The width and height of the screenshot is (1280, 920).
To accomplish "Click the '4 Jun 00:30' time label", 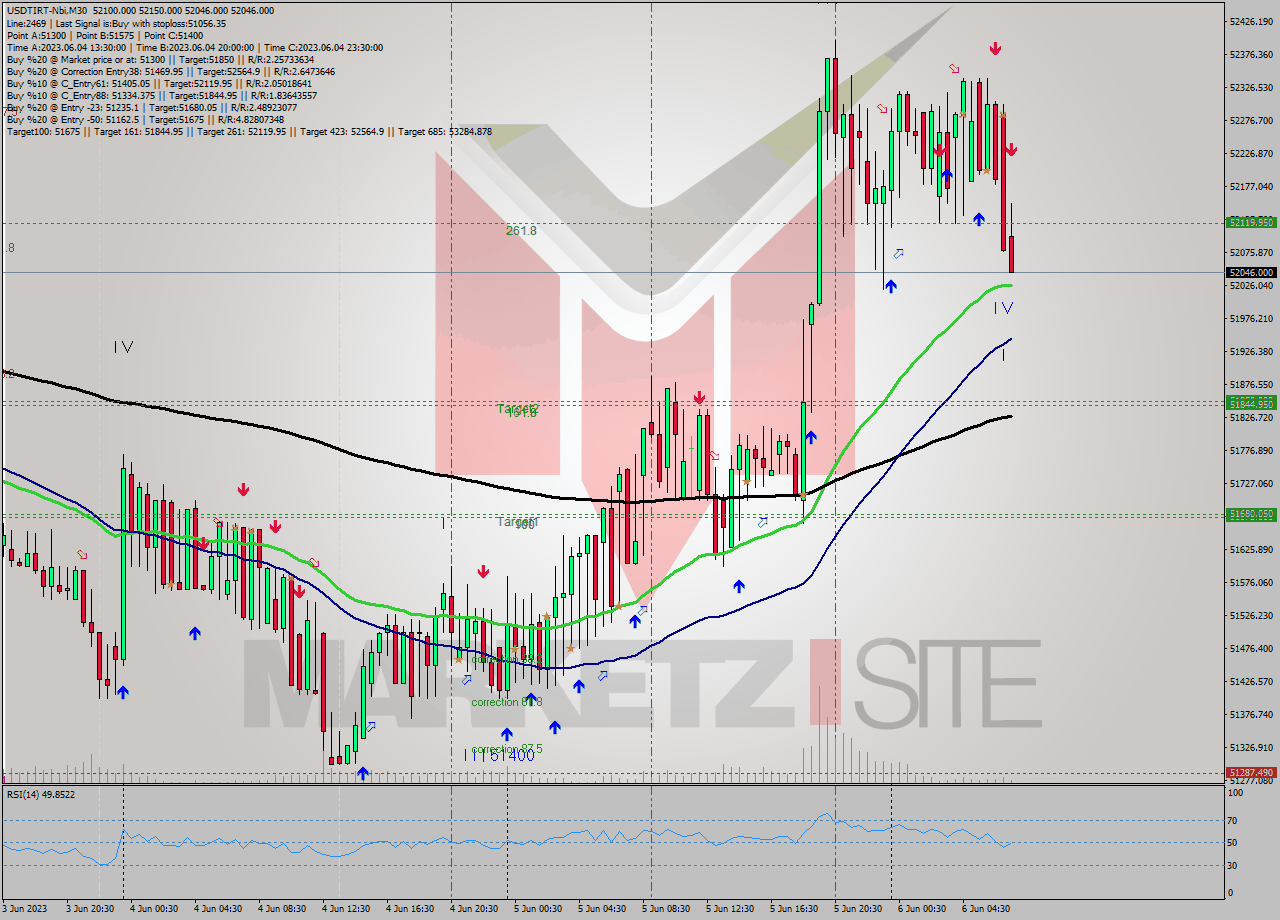I will click(x=156, y=909).
